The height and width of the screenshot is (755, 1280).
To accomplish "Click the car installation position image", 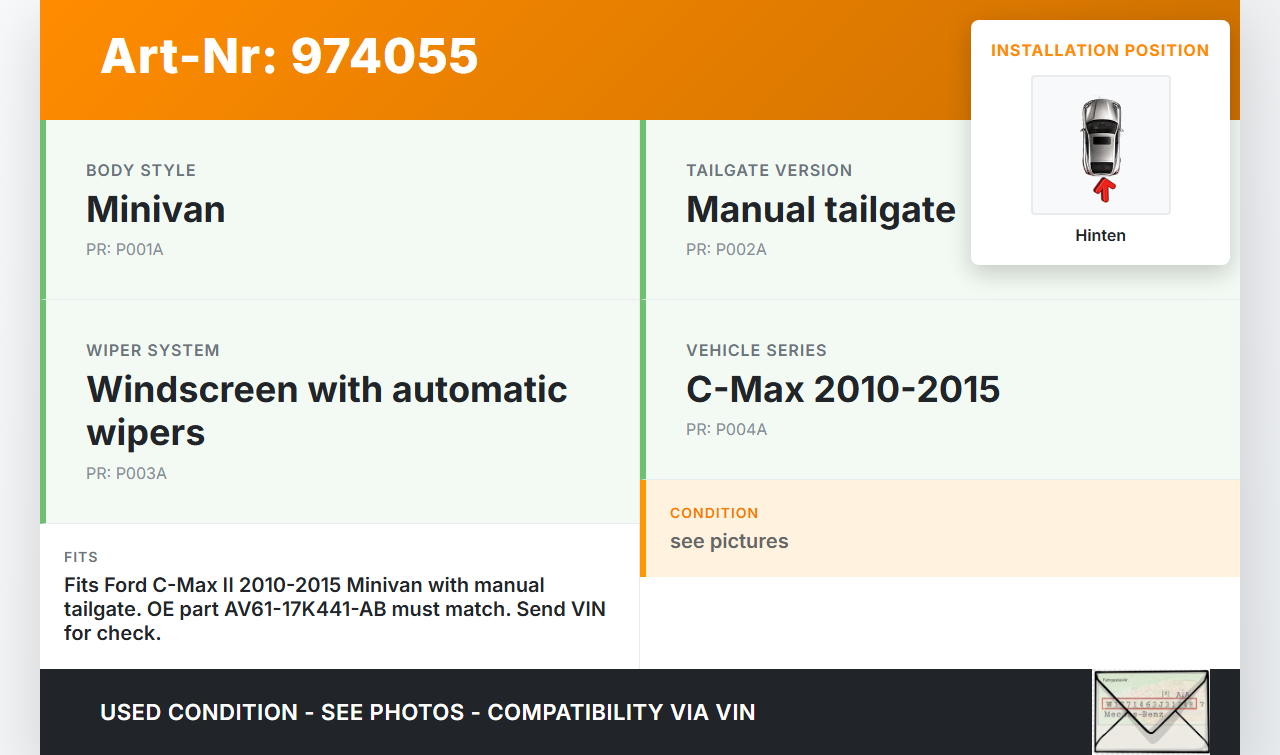I will [x=1100, y=145].
